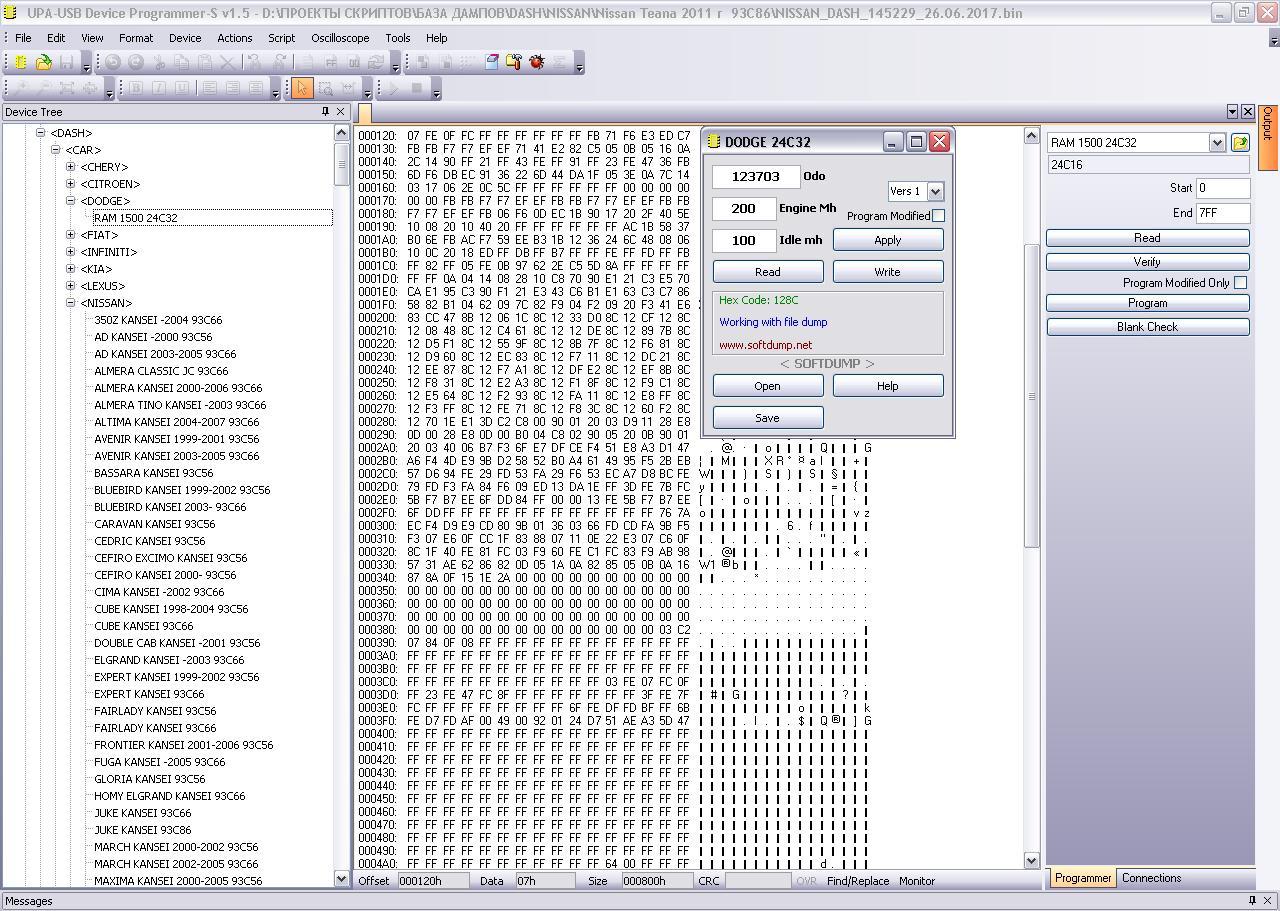The image size is (1280, 911).
Task: Expand the <CHERY> tree node
Action: [71, 167]
